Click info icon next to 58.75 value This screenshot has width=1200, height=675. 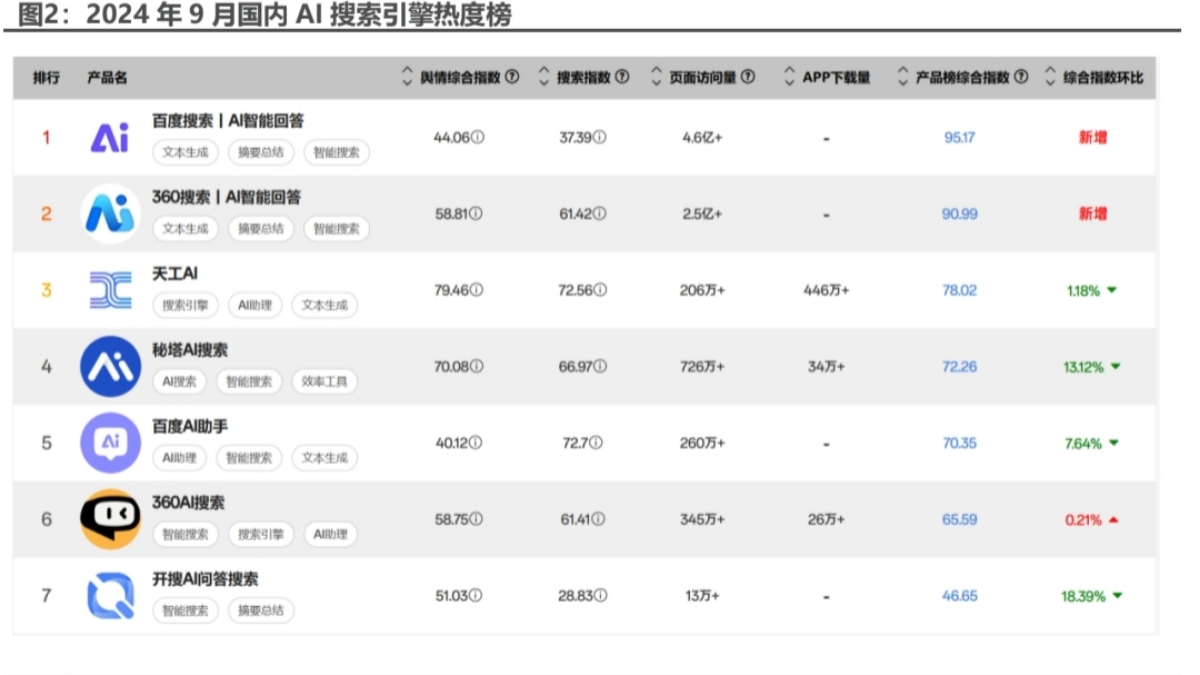pos(477,520)
